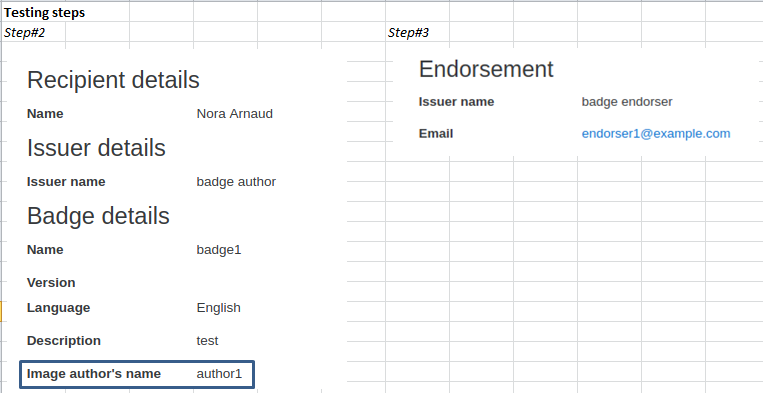Viewport: 763px width, 393px height.
Task: Click the Version label
Action: 51,283
